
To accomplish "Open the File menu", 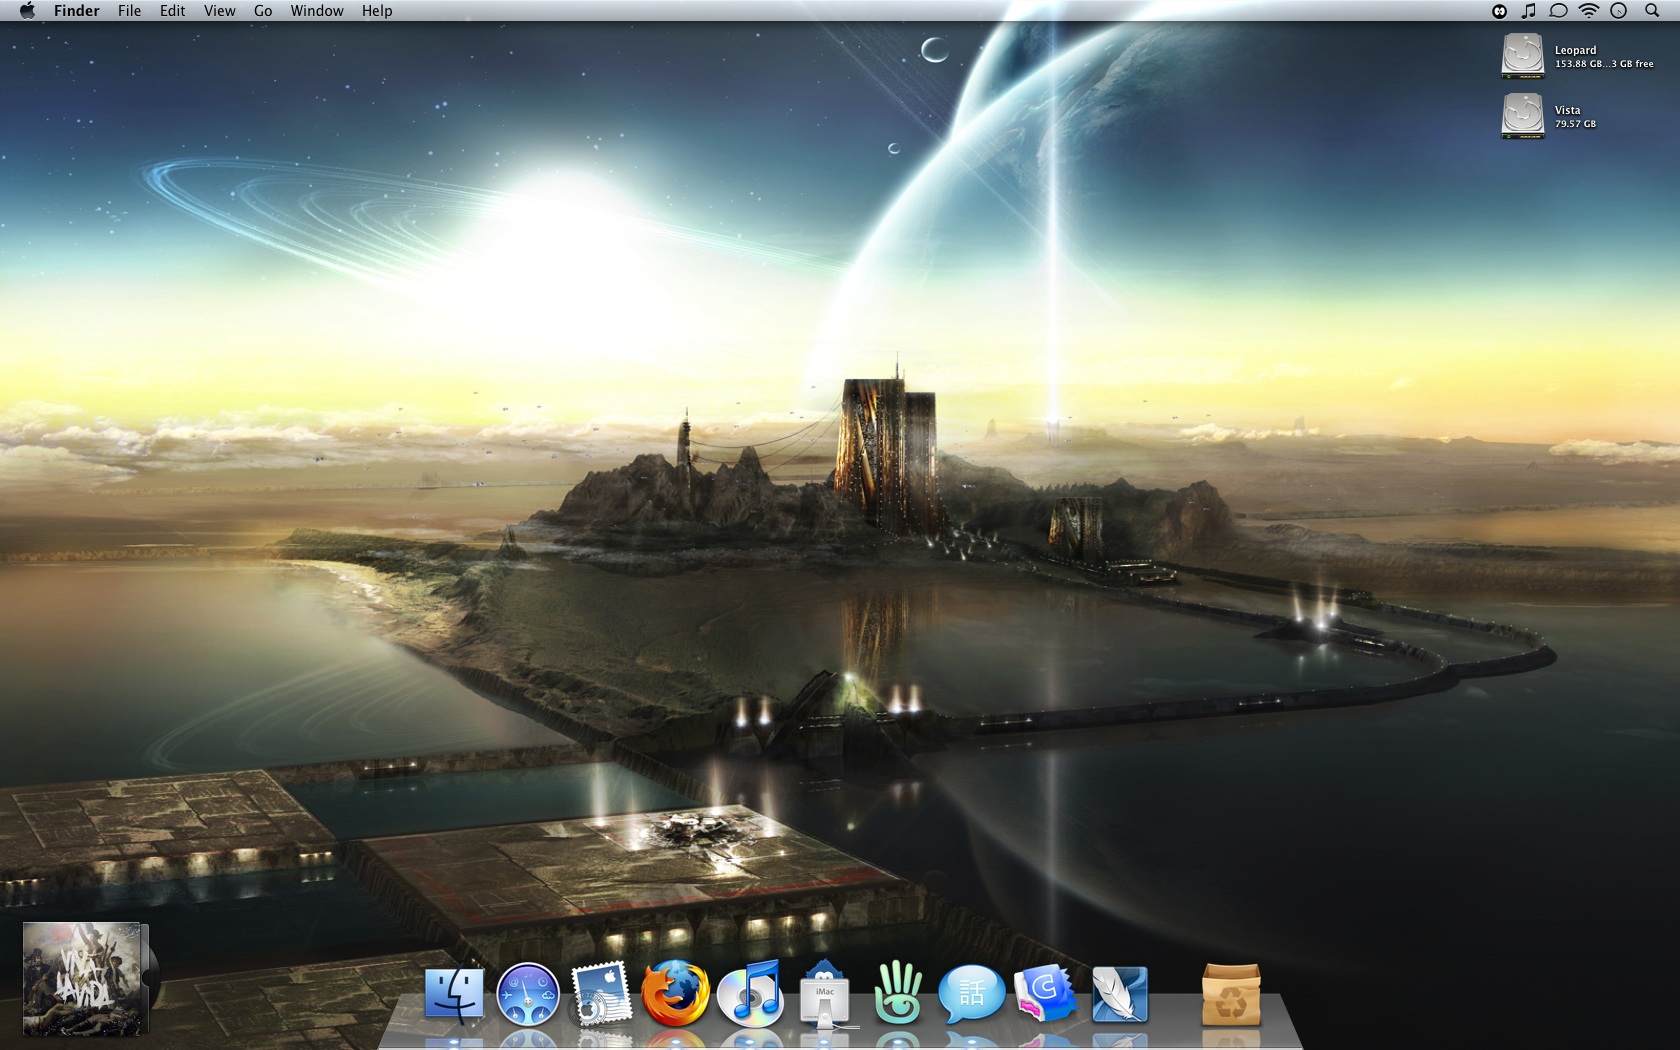I will [129, 11].
